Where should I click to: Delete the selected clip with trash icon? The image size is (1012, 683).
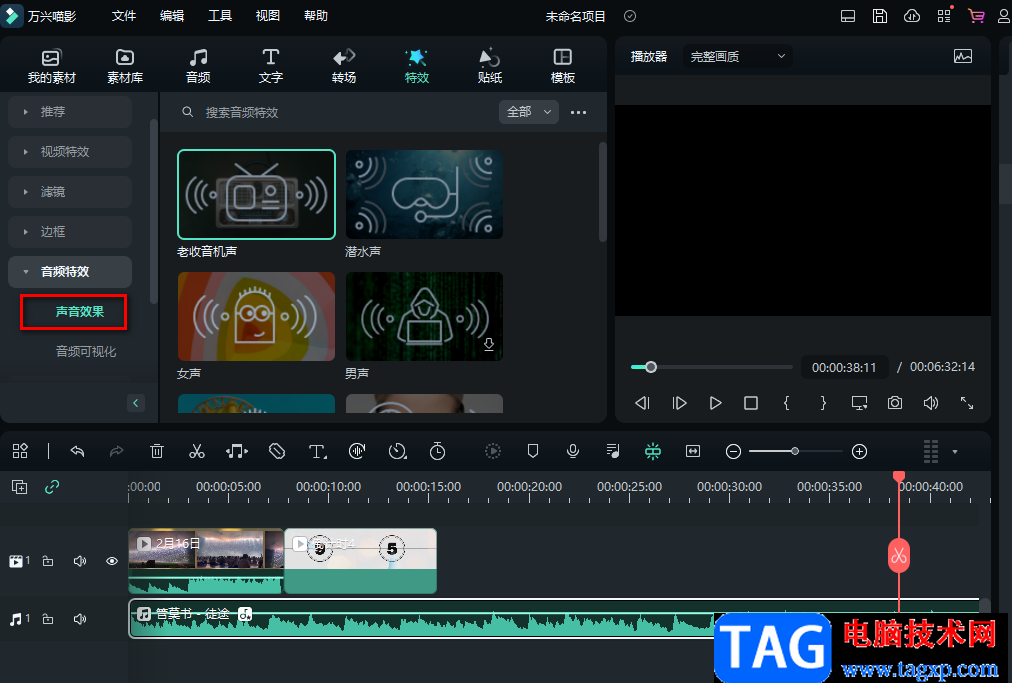click(x=157, y=451)
